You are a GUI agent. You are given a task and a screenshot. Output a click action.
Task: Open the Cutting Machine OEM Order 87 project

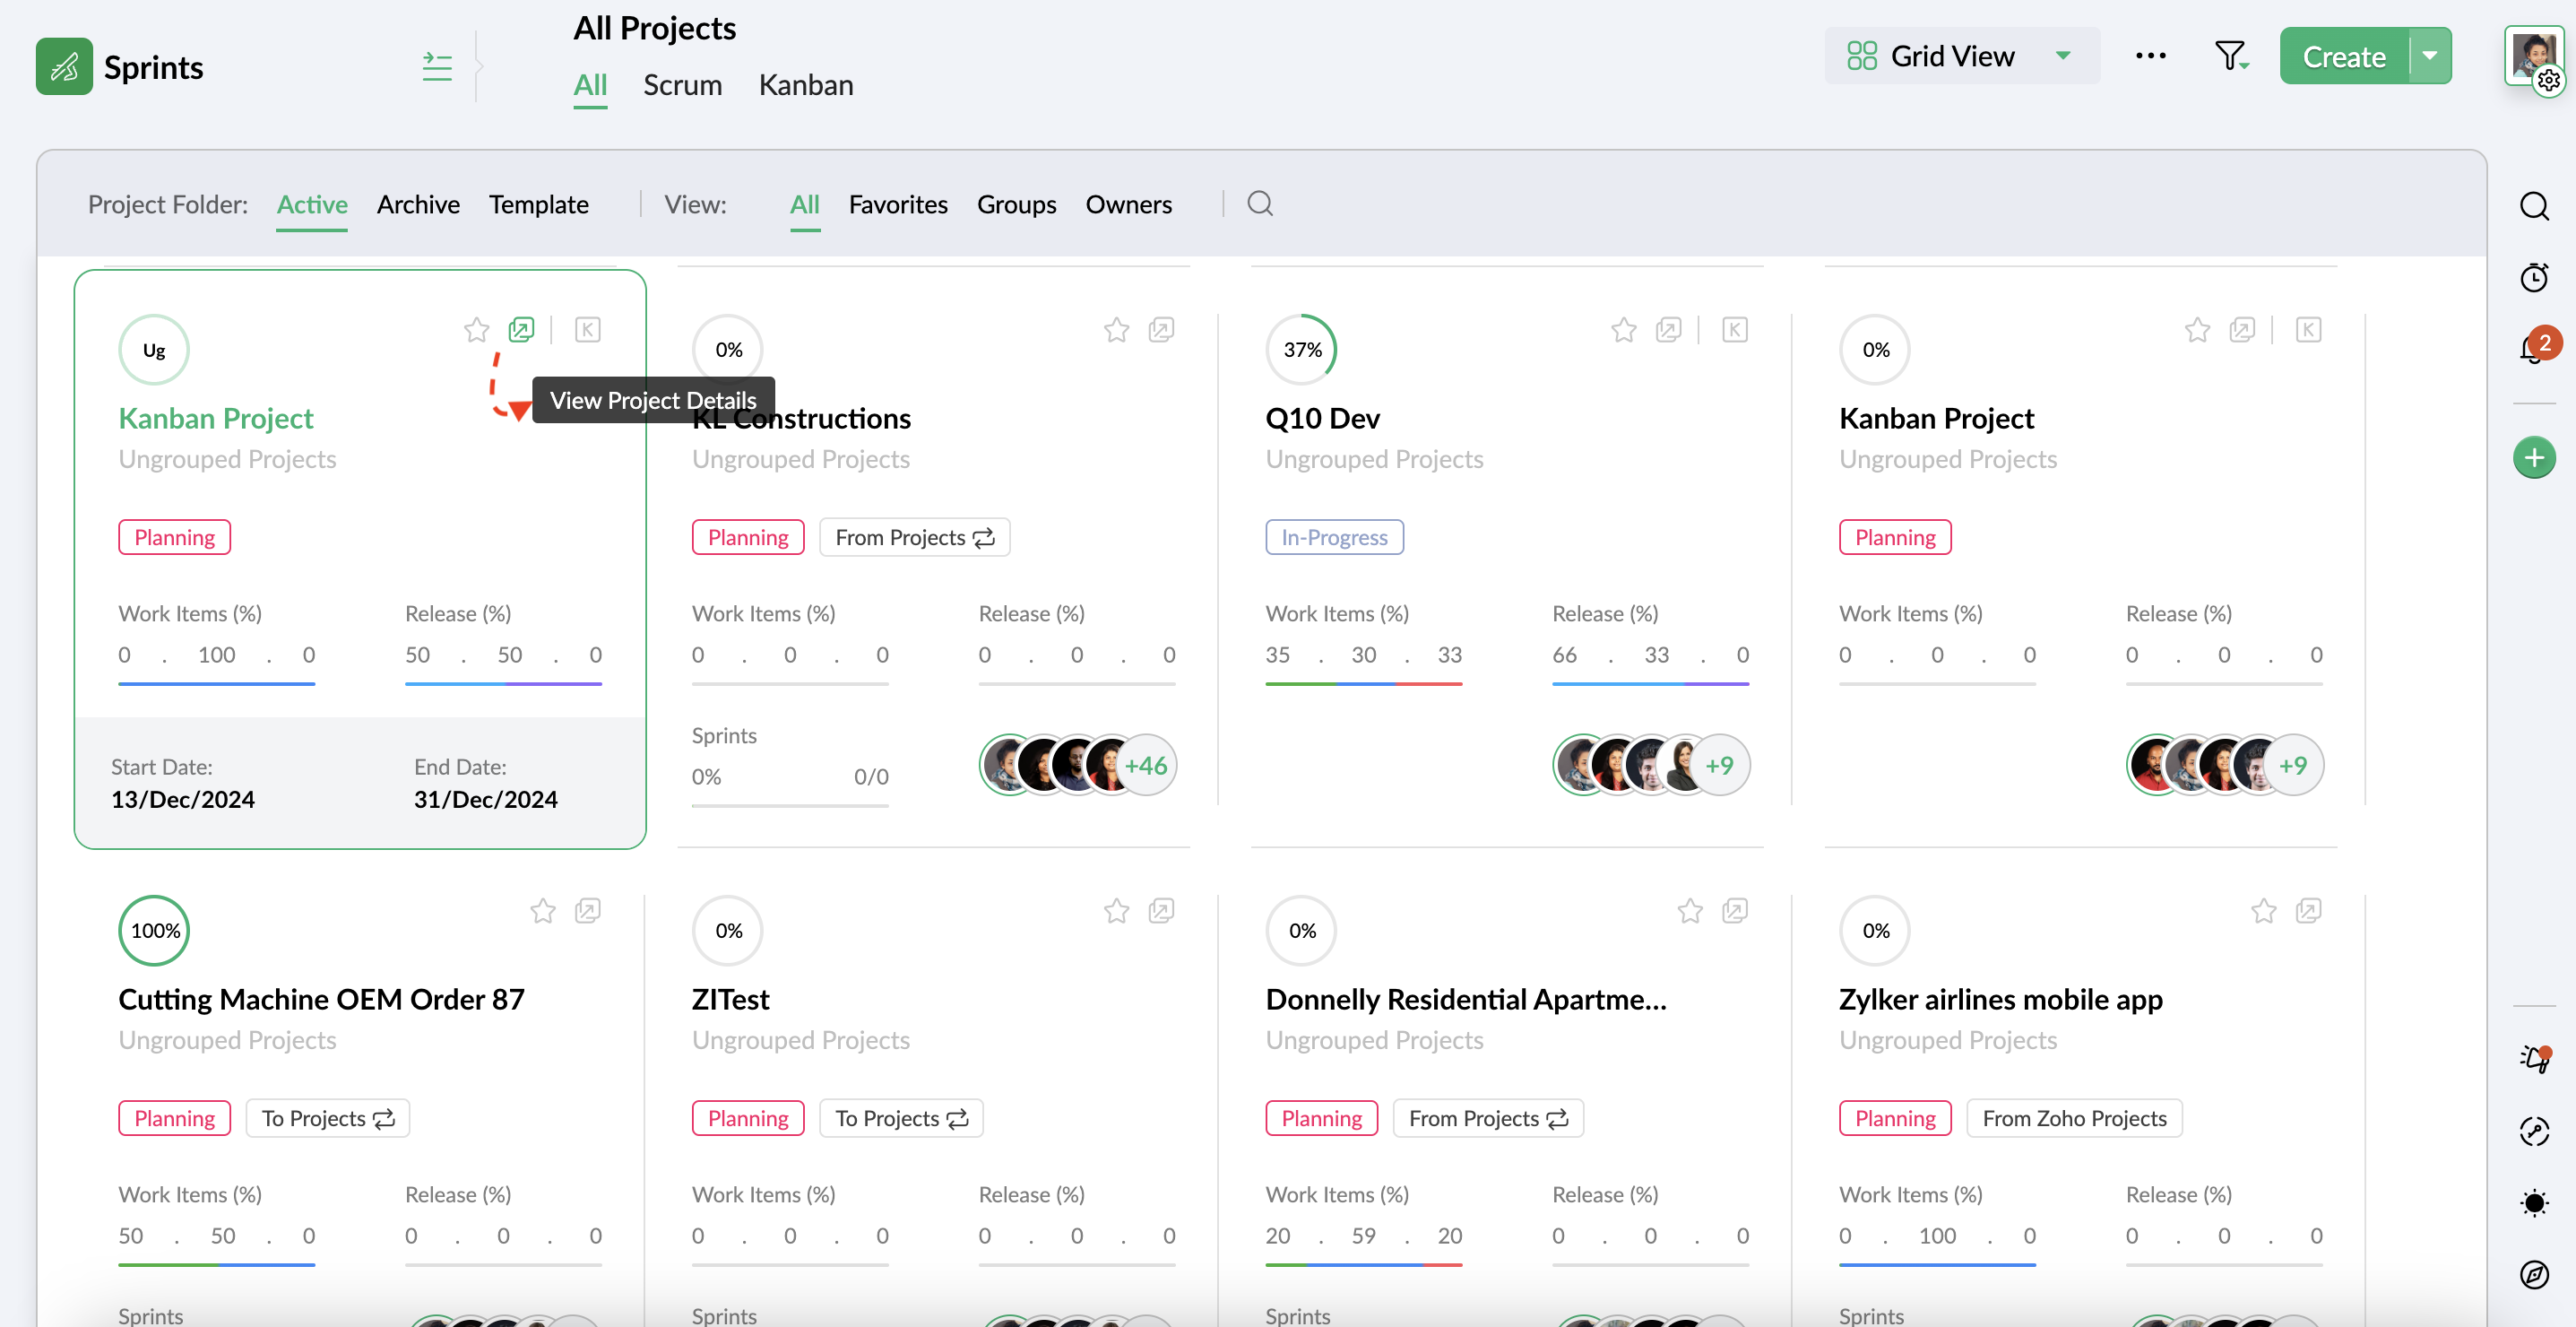click(x=321, y=999)
